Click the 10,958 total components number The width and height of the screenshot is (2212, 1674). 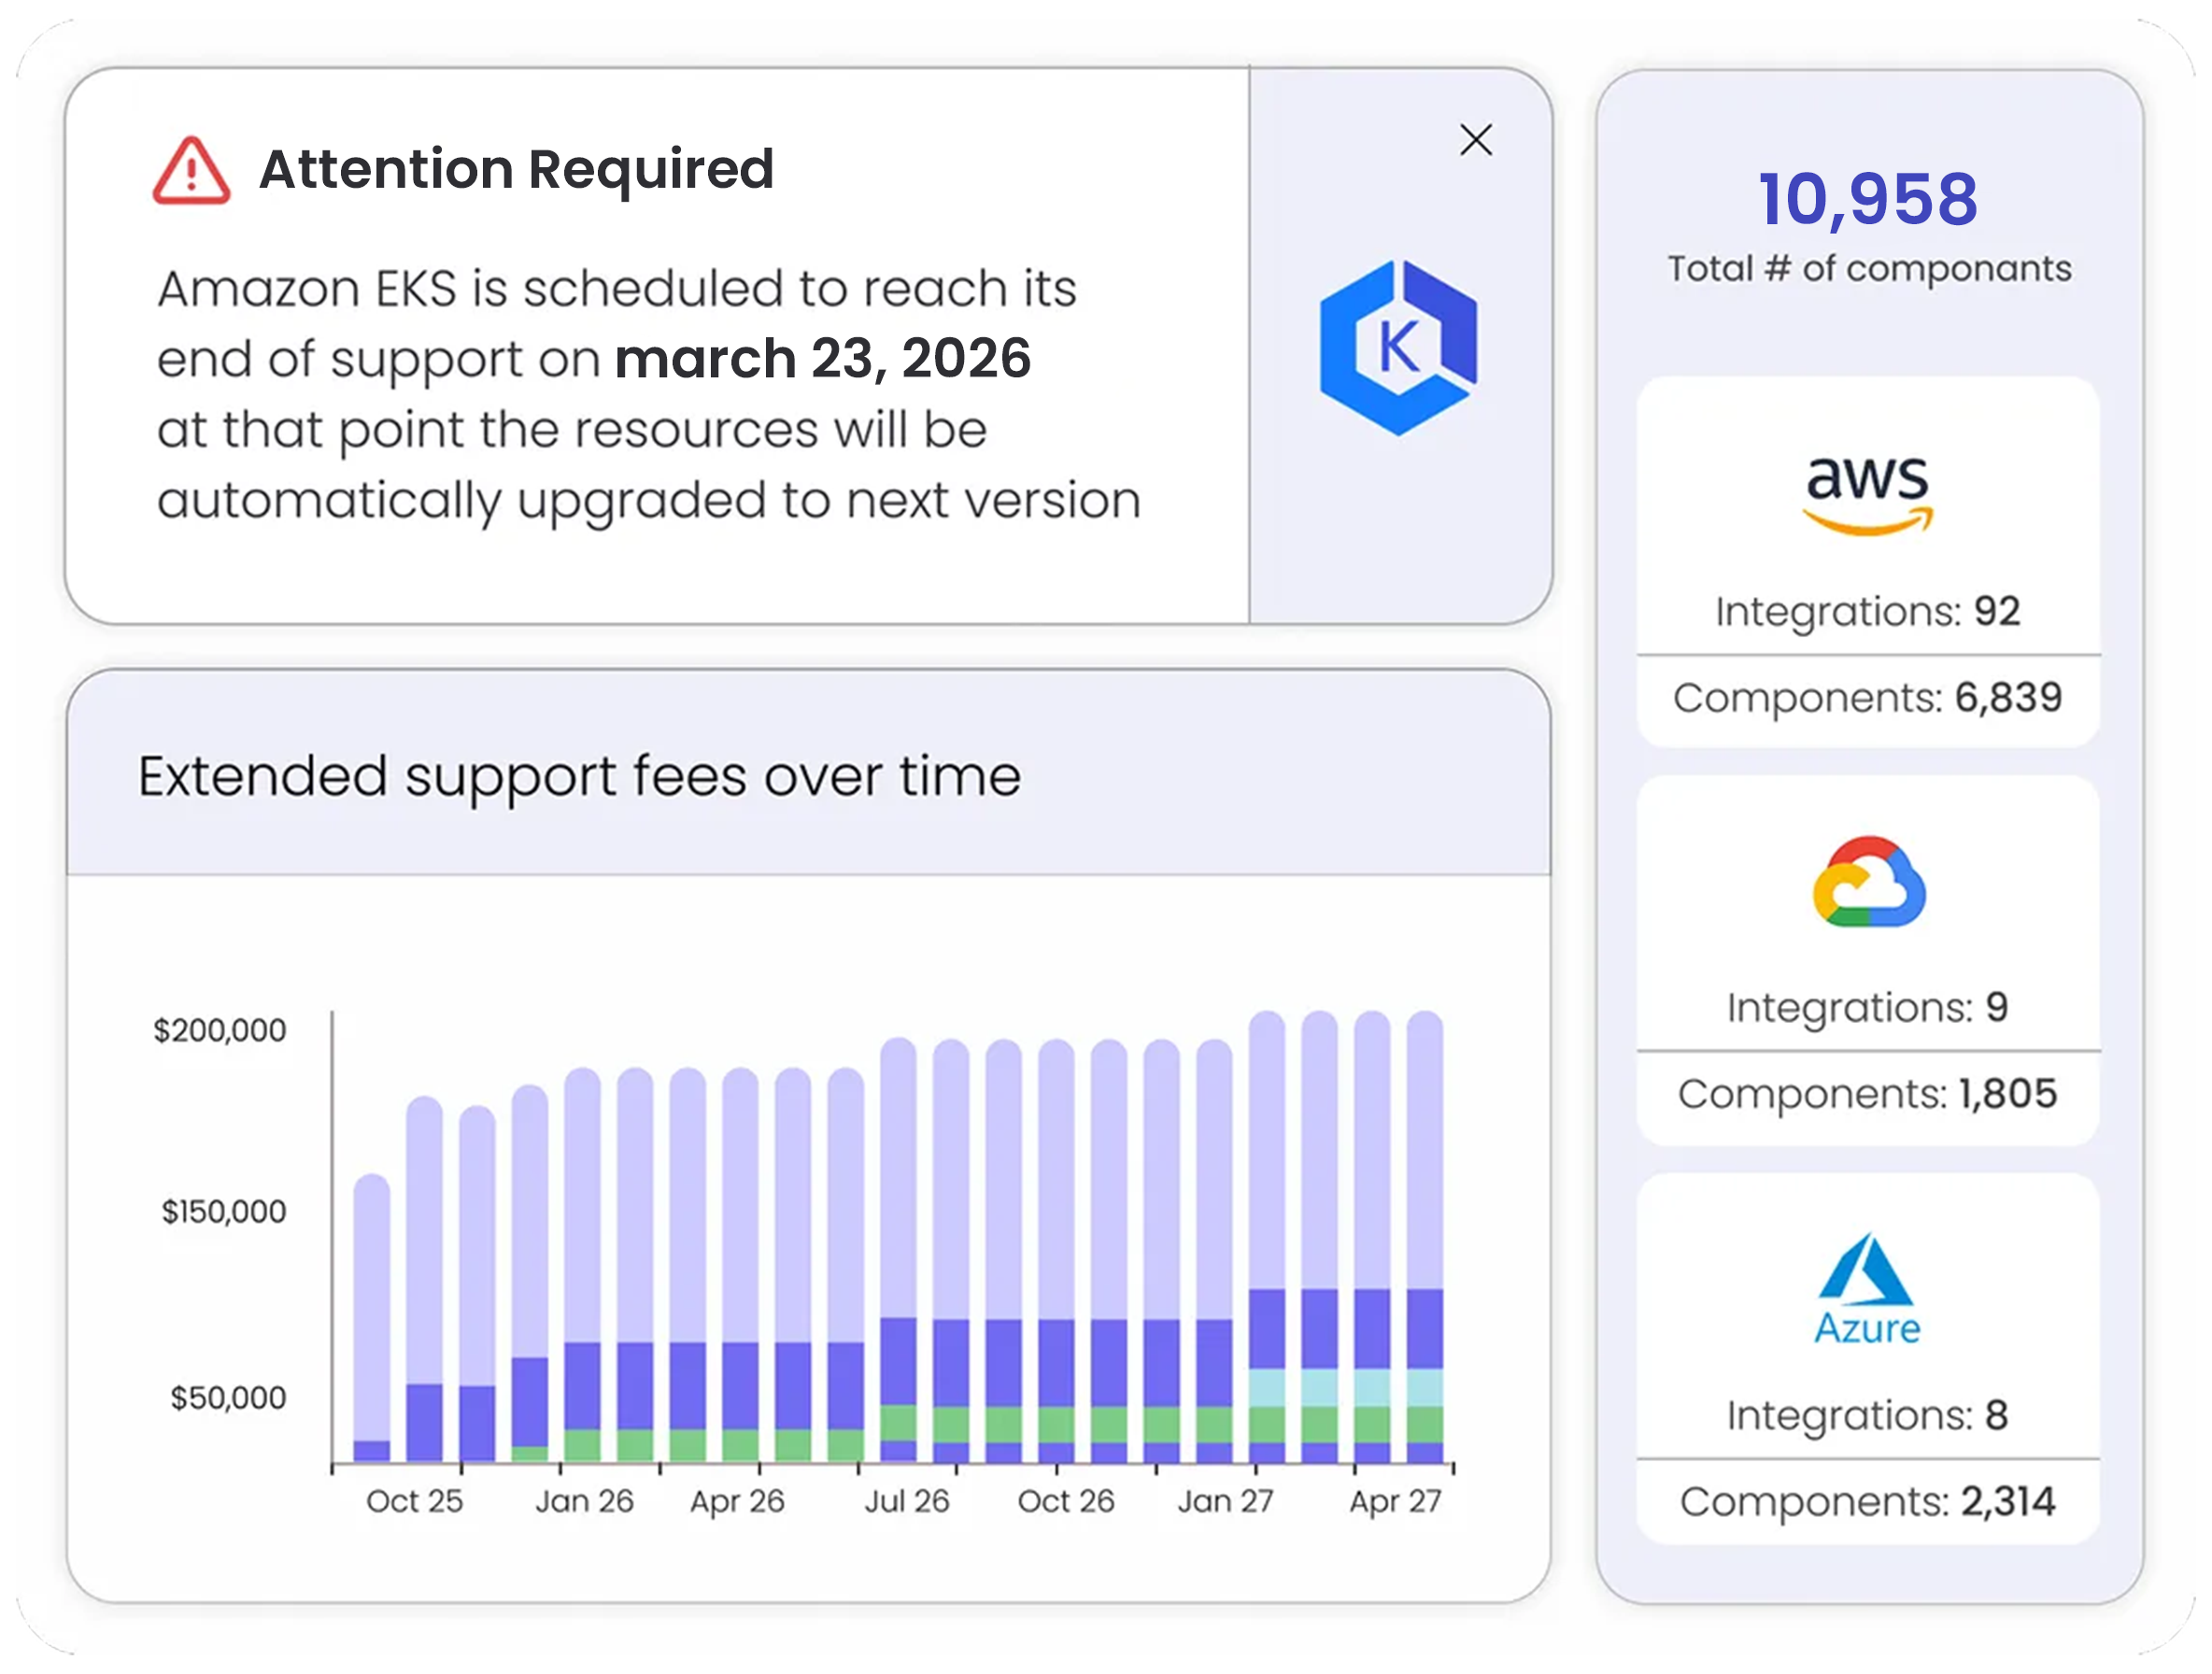coord(1867,199)
